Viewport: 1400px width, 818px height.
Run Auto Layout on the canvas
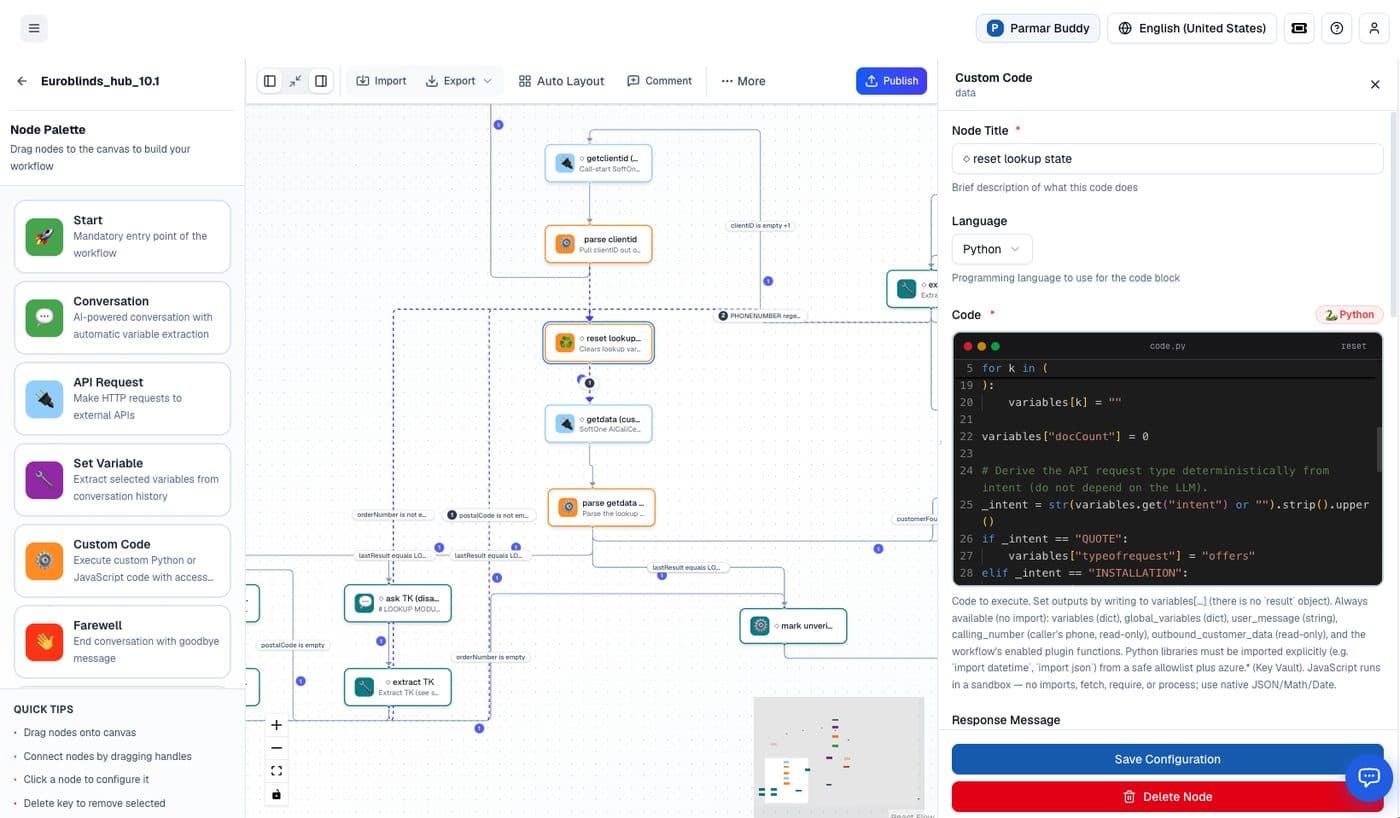pos(561,81)
